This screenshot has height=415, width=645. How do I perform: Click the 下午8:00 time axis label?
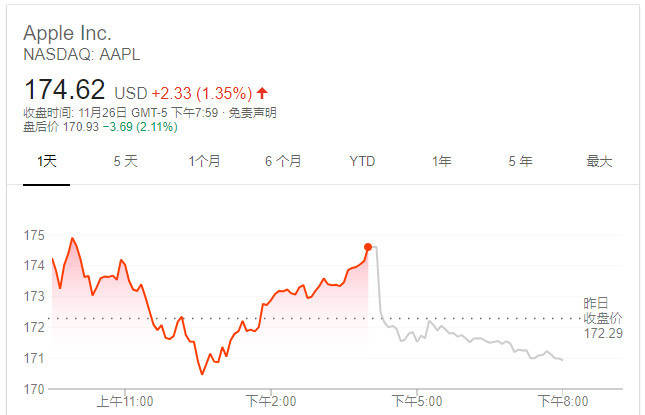[x=563, y=401]
